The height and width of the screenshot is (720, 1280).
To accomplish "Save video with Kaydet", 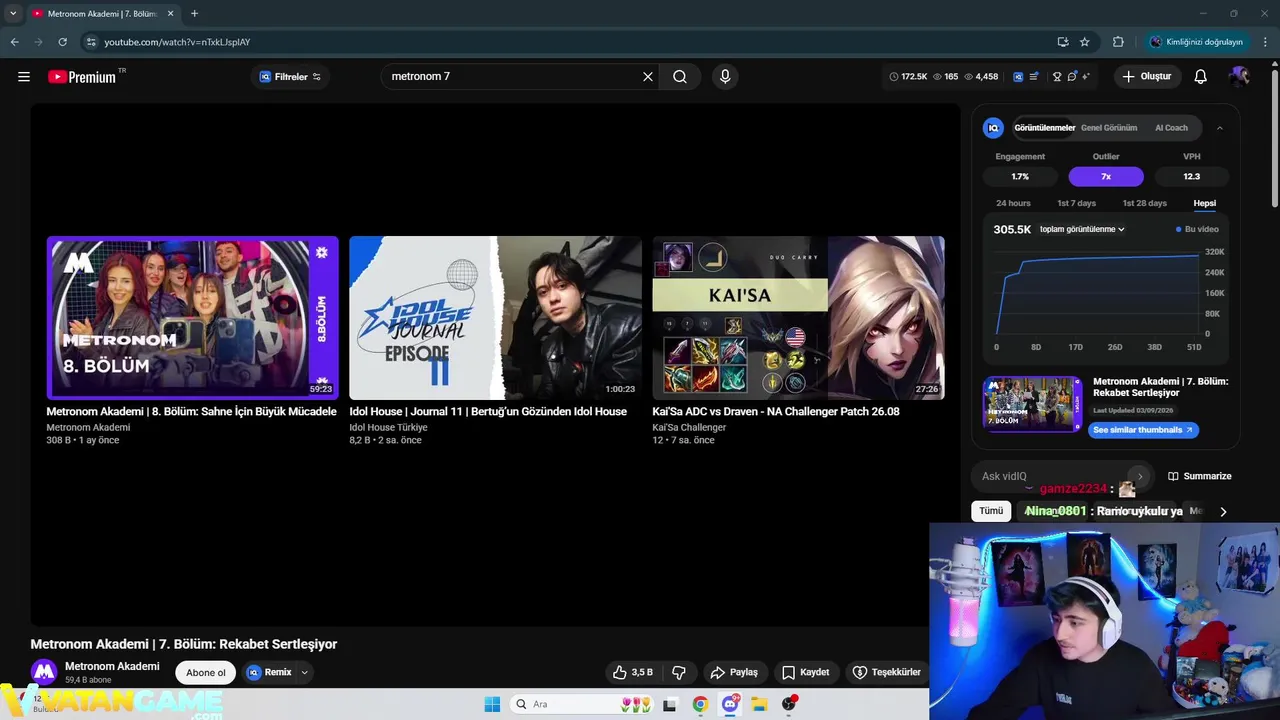I will click(x=806, y=672).
